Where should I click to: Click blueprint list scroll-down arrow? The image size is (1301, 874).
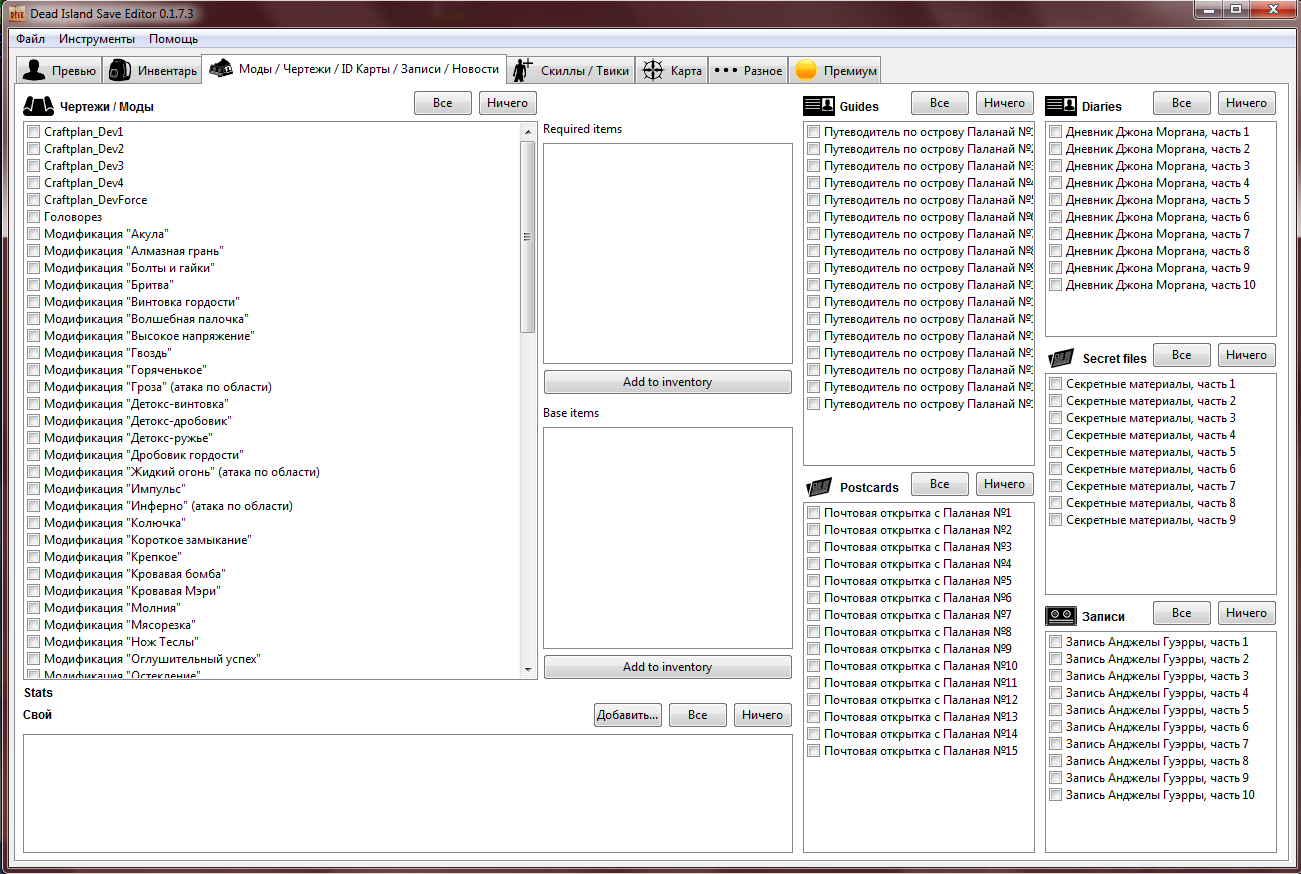528,670
